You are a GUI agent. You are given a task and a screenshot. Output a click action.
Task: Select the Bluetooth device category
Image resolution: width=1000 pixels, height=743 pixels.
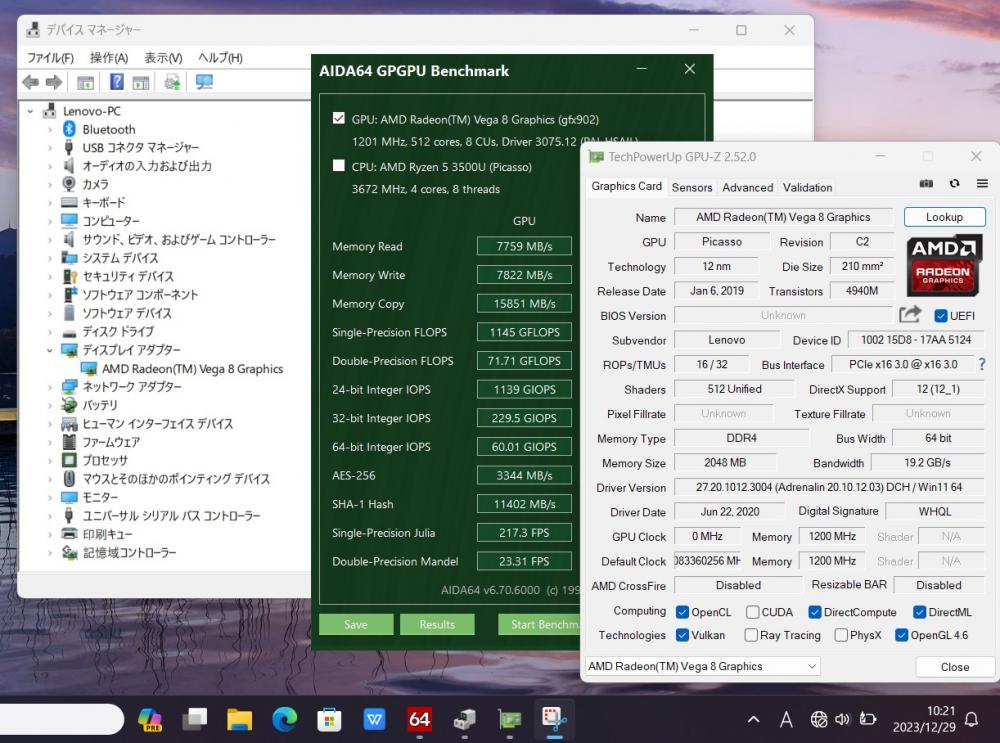pyautogui.click(x=108, y=129)
